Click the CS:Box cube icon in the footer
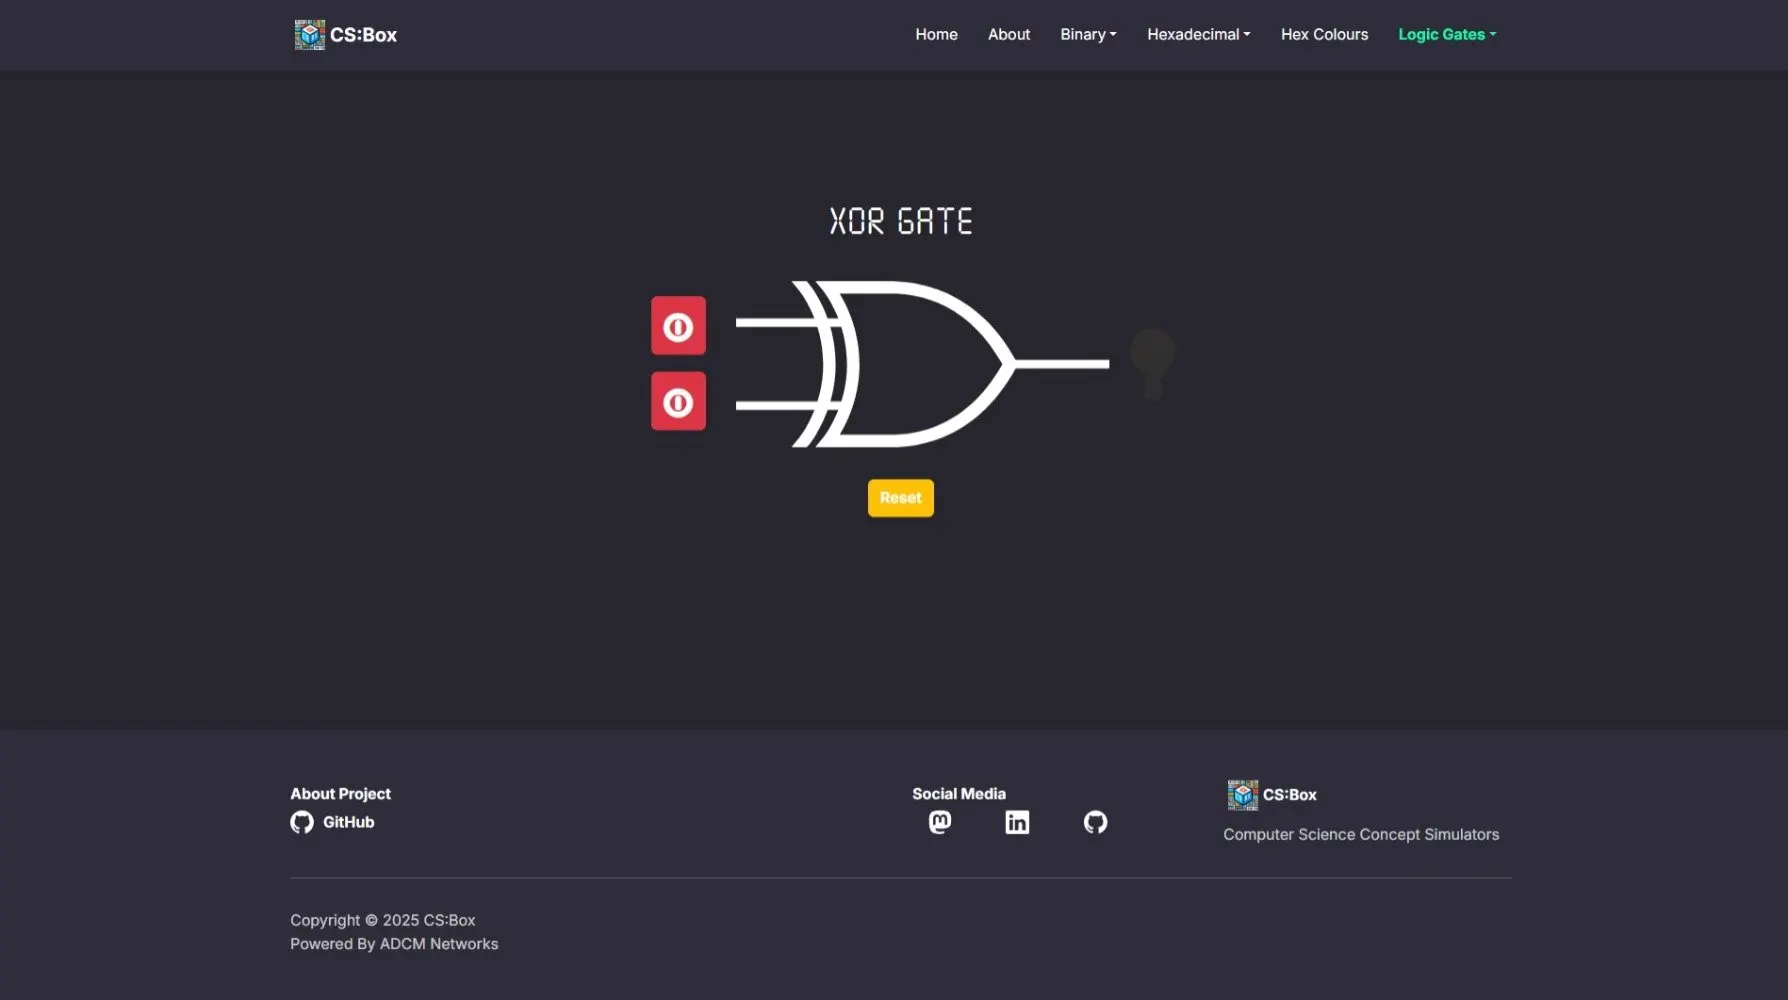The width and height of the screenshot is (1788, 1000). pos(1242,794)
